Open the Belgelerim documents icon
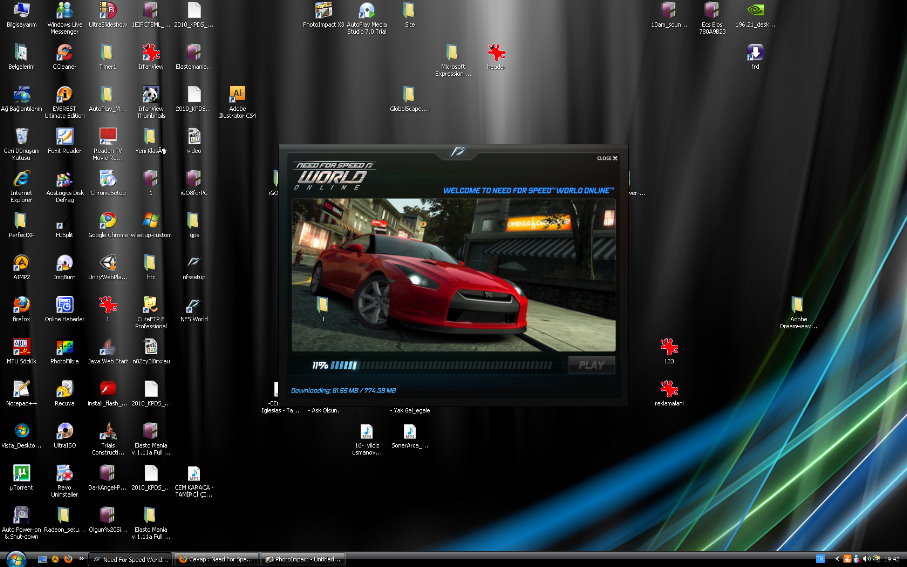The height and width of the screenshot is (567, 907). pos(21,56)
